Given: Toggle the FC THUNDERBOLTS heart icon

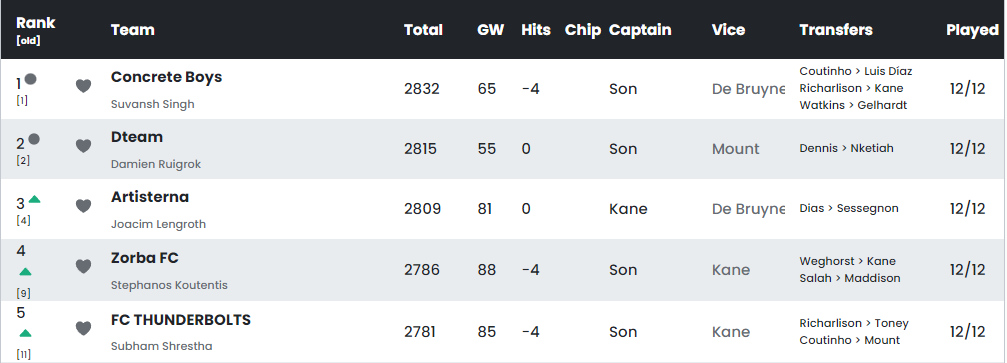Looking at the screenshot, I should [83, 328].
